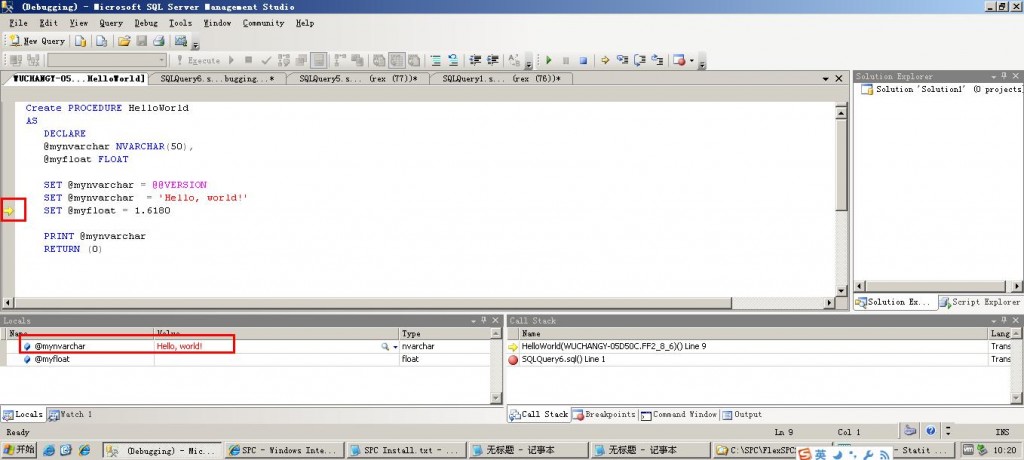Click the Decrease Indent icon
Screen dimensions: 1024x460
point(475,60)
